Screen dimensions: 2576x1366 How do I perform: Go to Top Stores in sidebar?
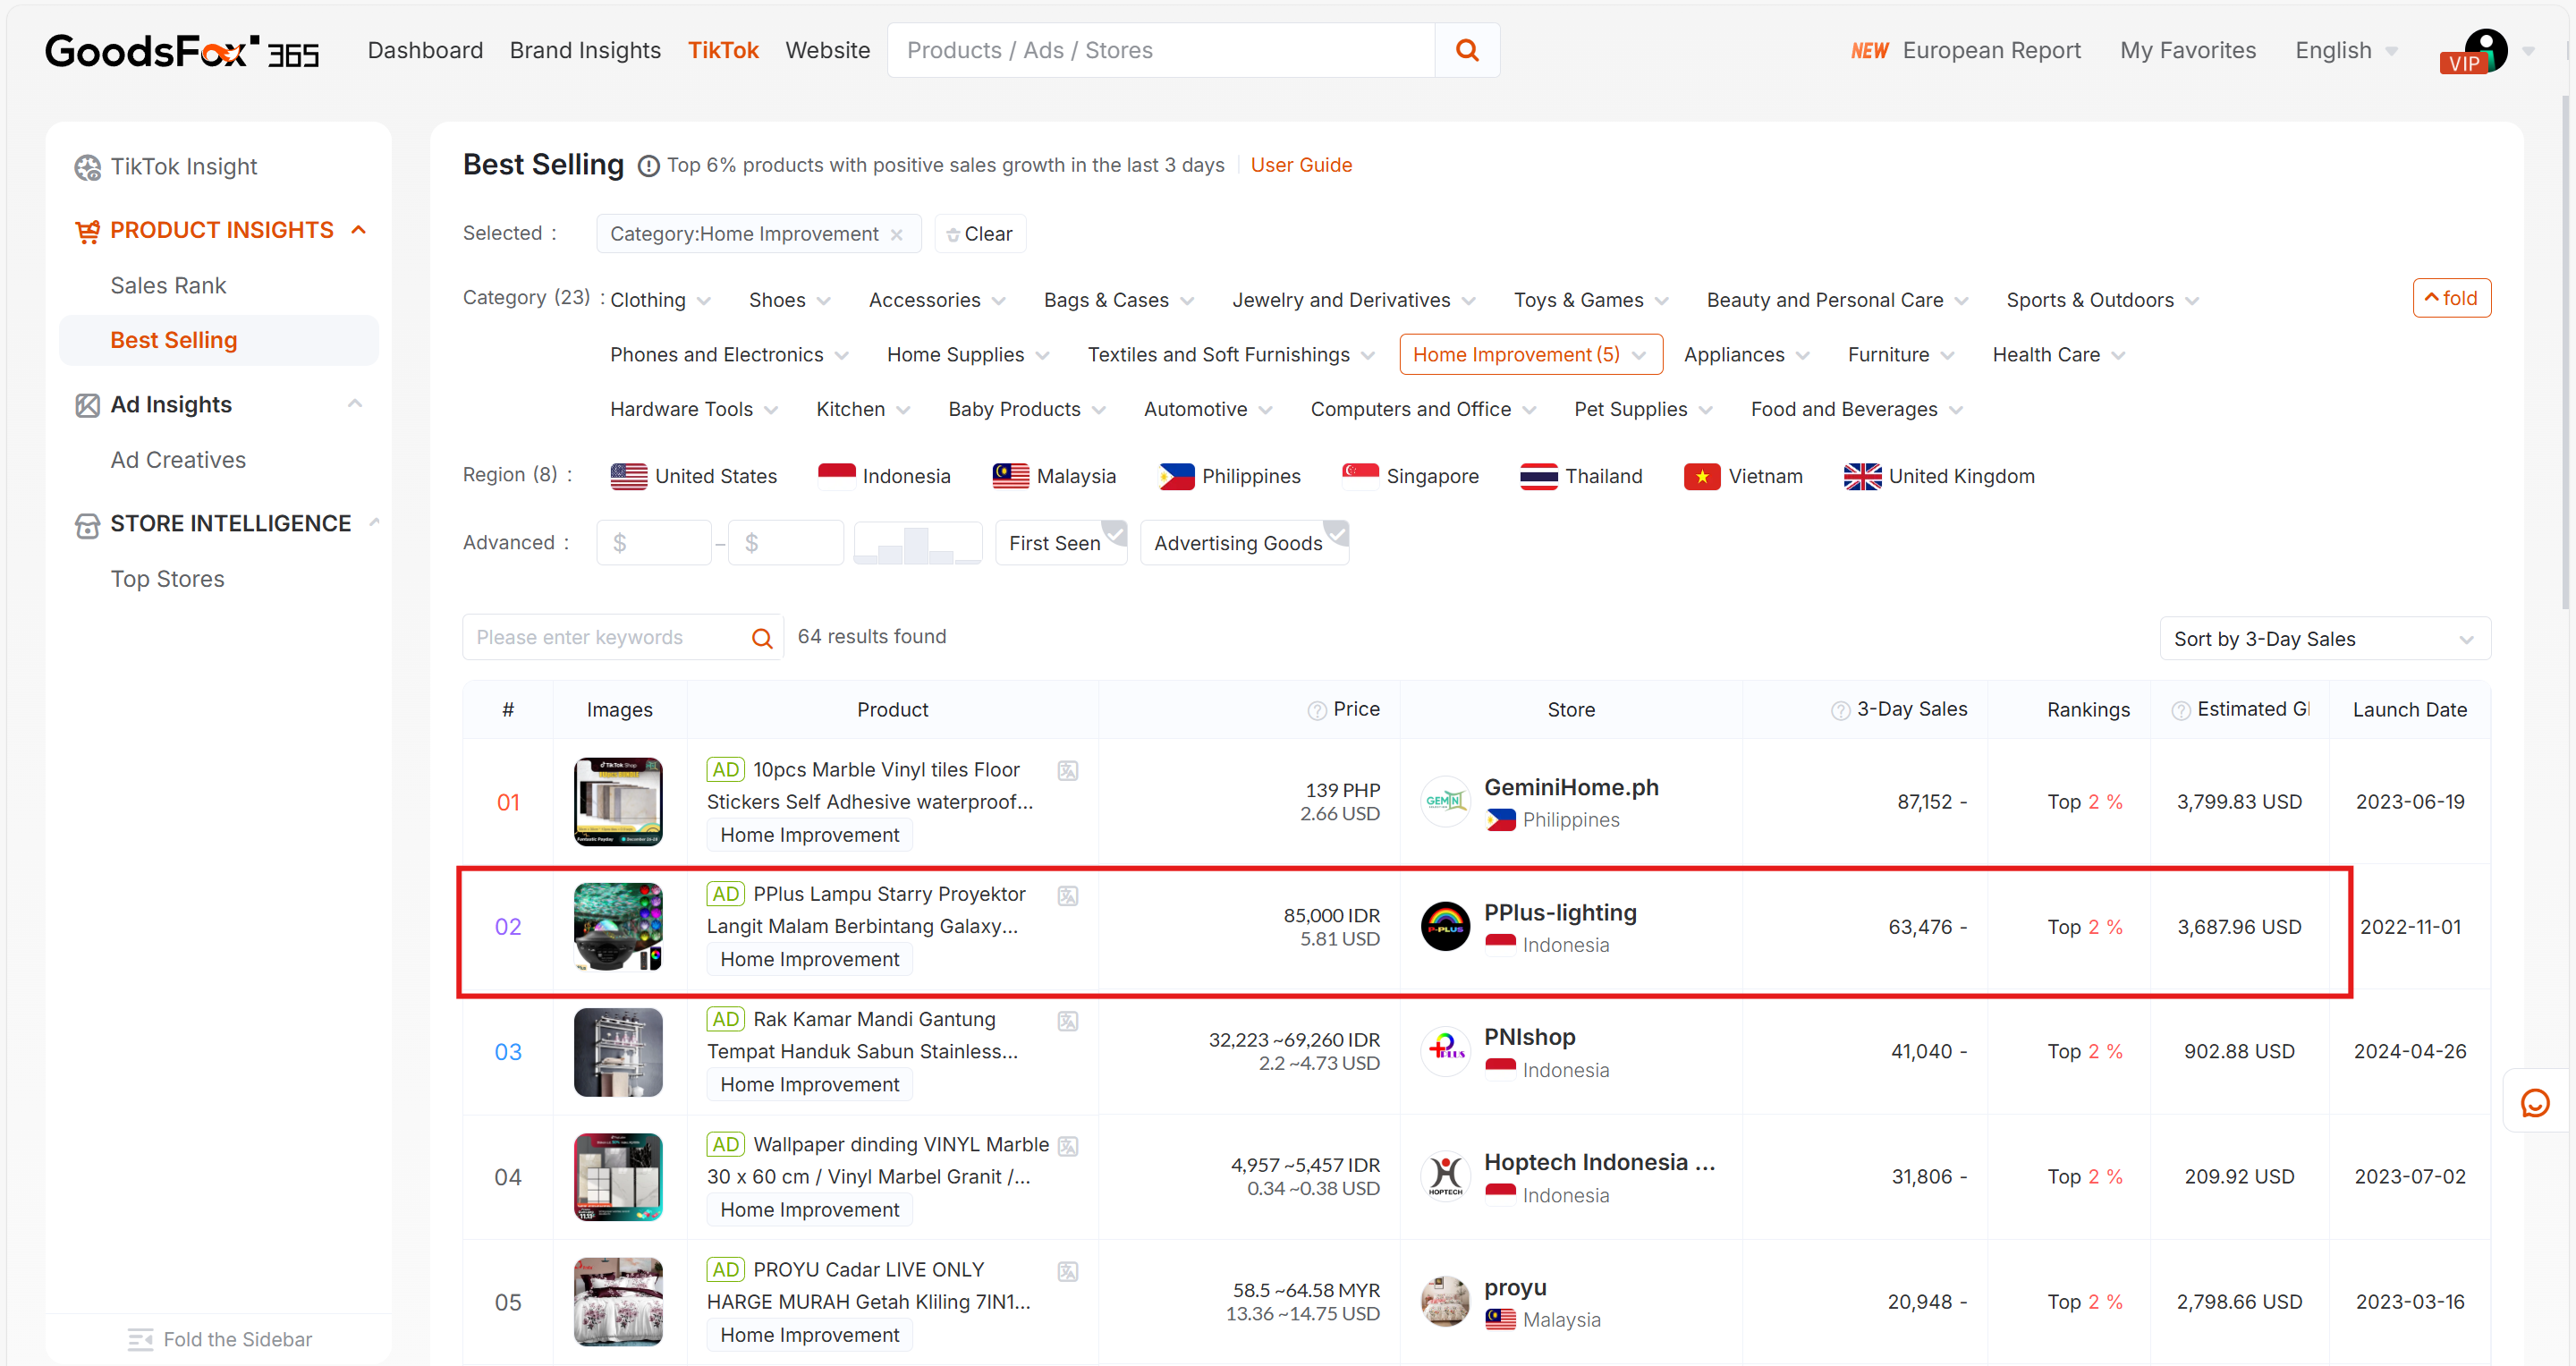pos(167,579)
